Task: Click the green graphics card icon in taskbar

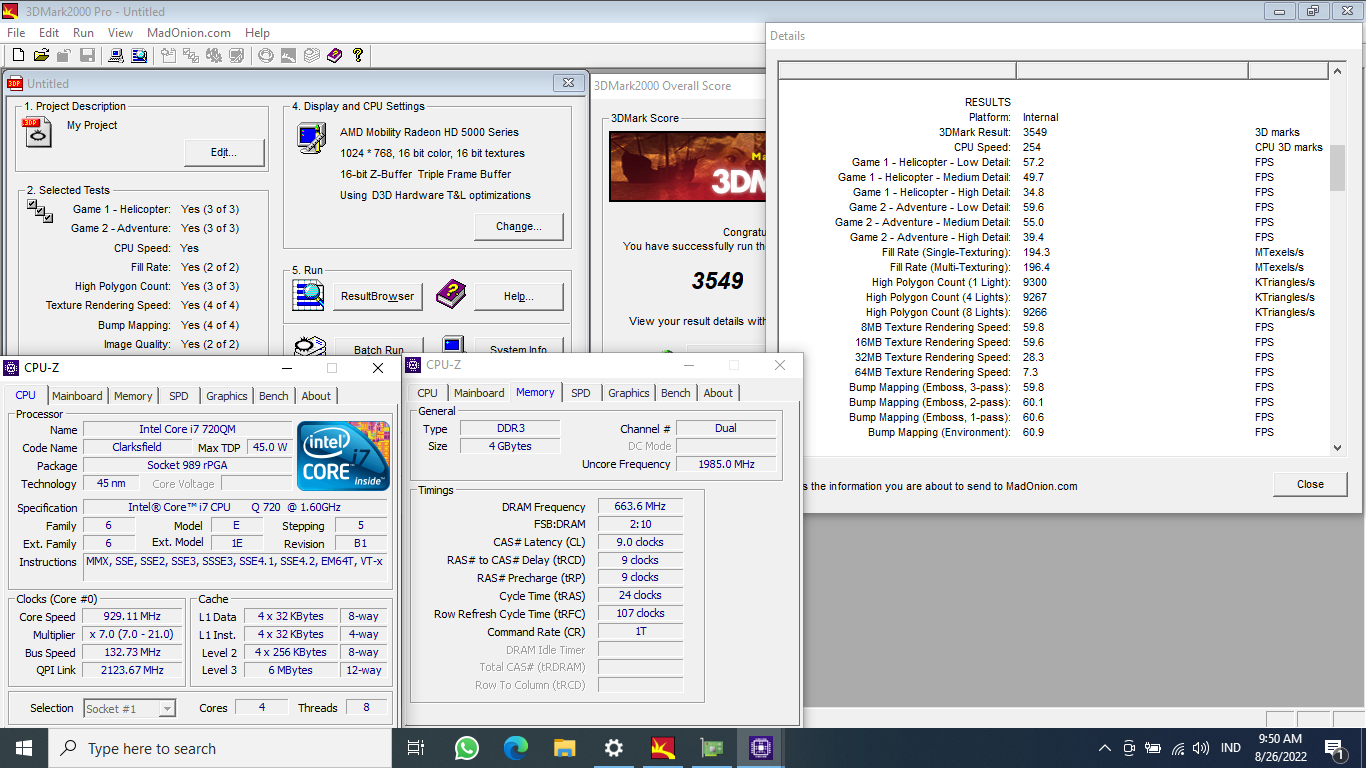Action: pos(712,748)
